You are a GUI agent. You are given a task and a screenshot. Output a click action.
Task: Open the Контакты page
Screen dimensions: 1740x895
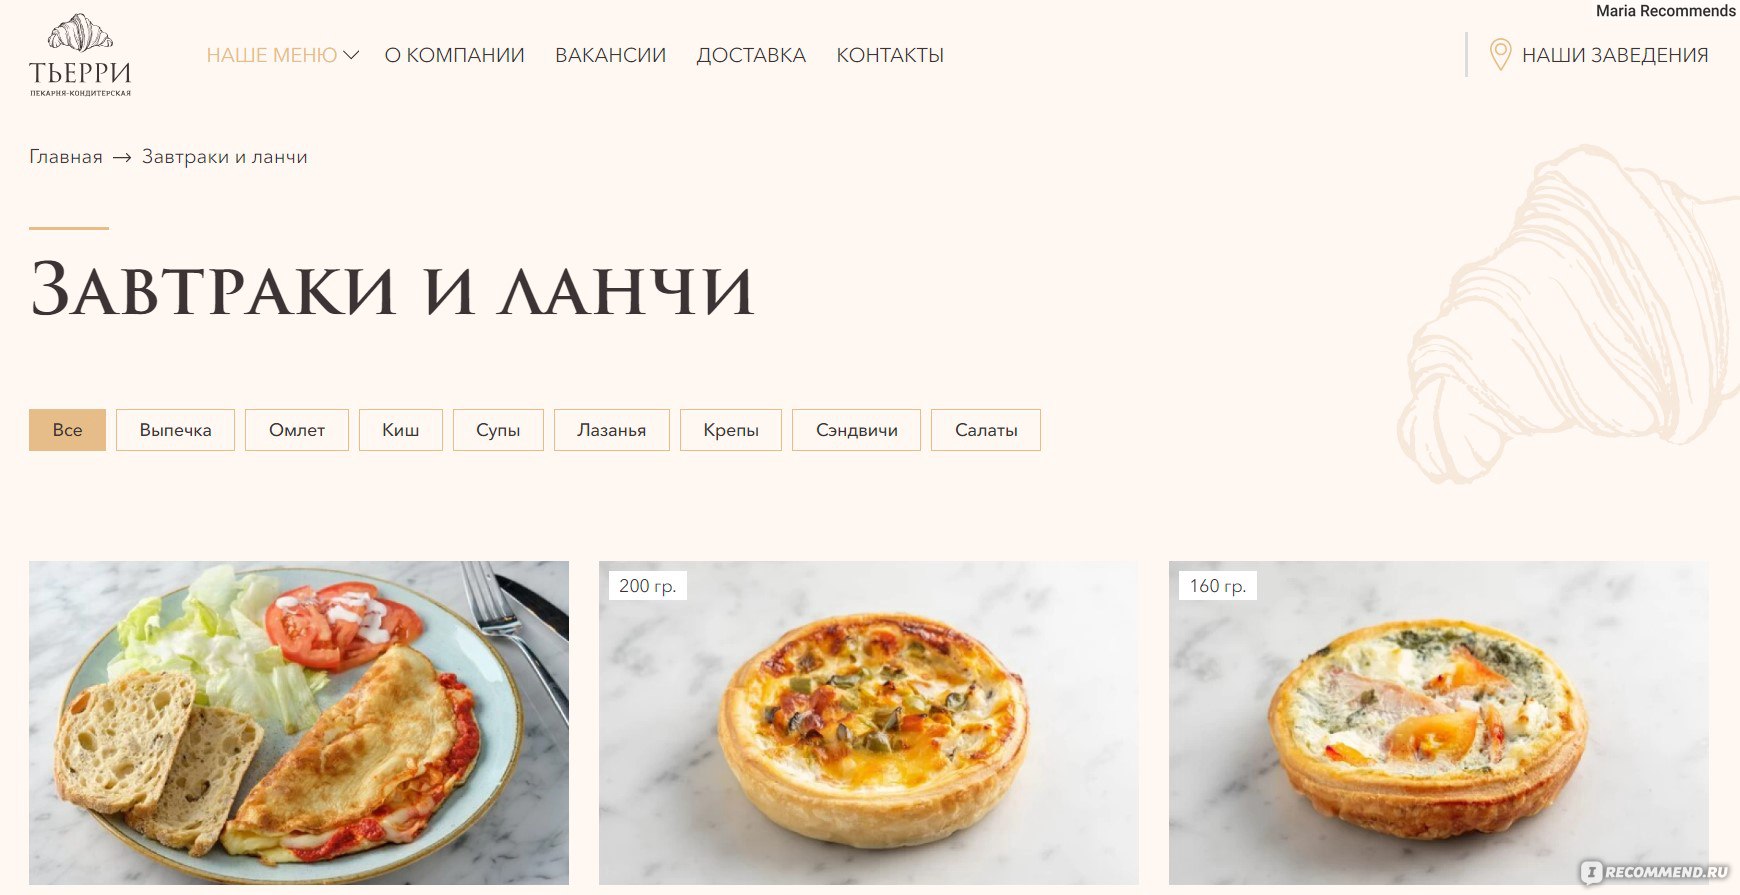coord(890,55)
